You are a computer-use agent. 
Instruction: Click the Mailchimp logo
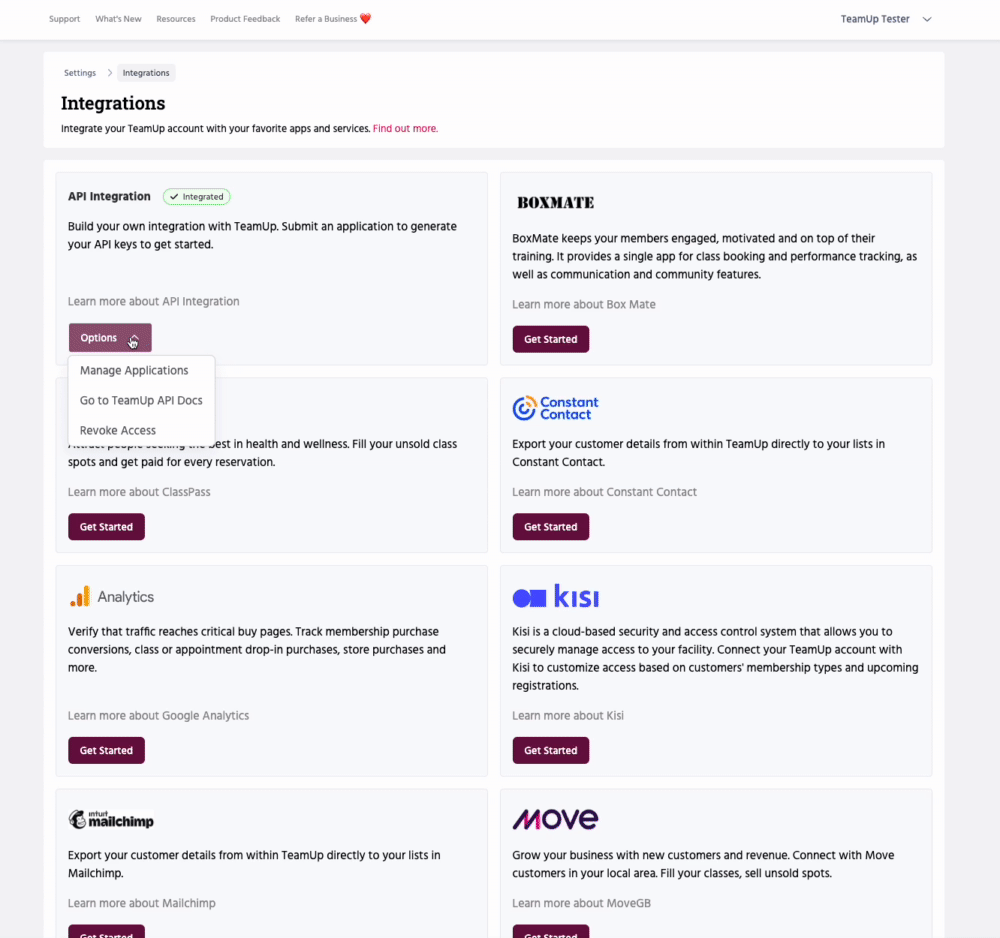111,820
